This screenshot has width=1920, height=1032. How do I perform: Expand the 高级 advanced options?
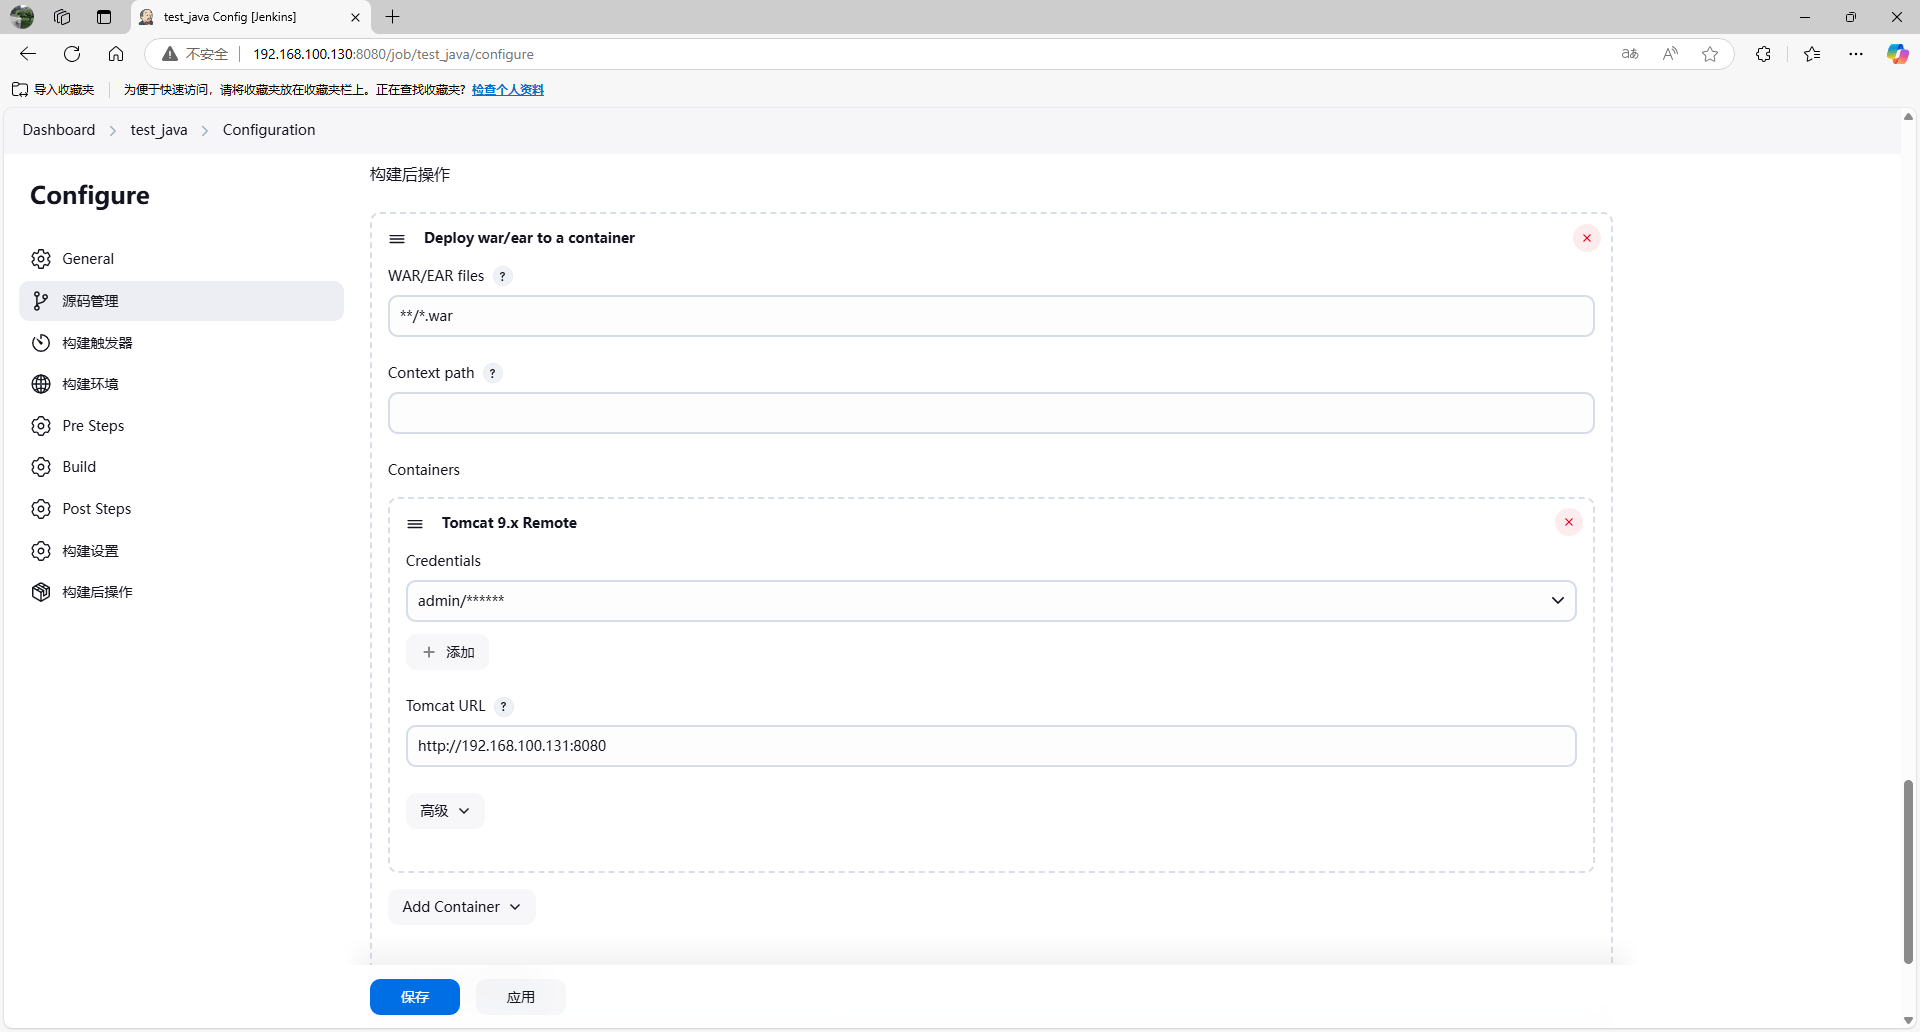(x=445, y=811)
